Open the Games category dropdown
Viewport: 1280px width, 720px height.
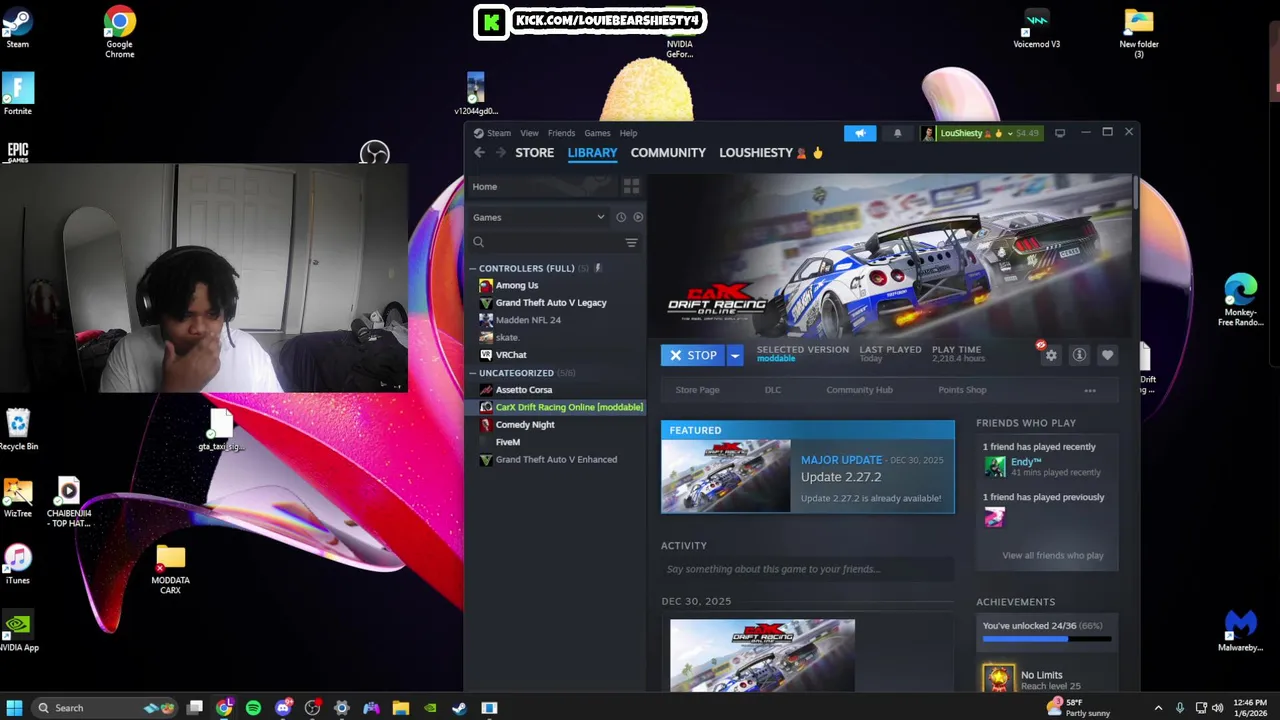click(x=540, y=217)
